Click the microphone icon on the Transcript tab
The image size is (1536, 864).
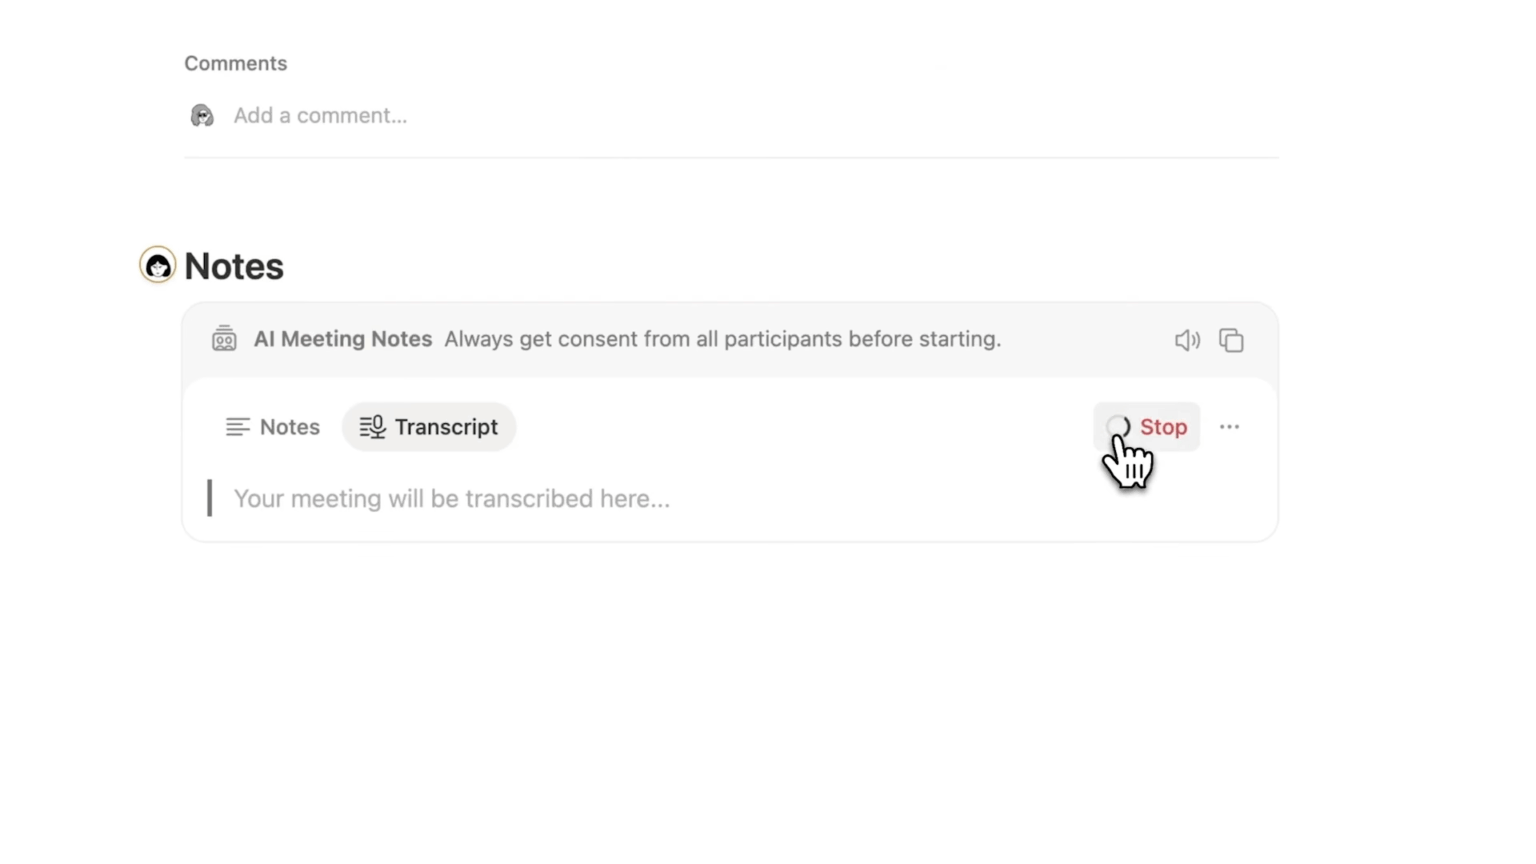coord(372,427)
